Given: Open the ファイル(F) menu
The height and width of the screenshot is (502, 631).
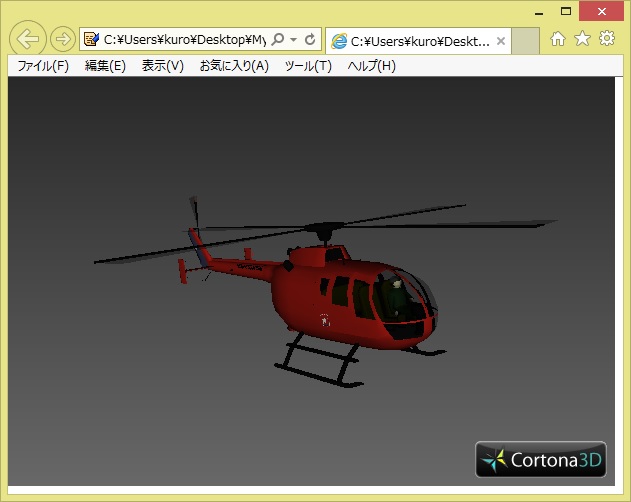Looking at the screenshot, I should (x=43, y=66).
